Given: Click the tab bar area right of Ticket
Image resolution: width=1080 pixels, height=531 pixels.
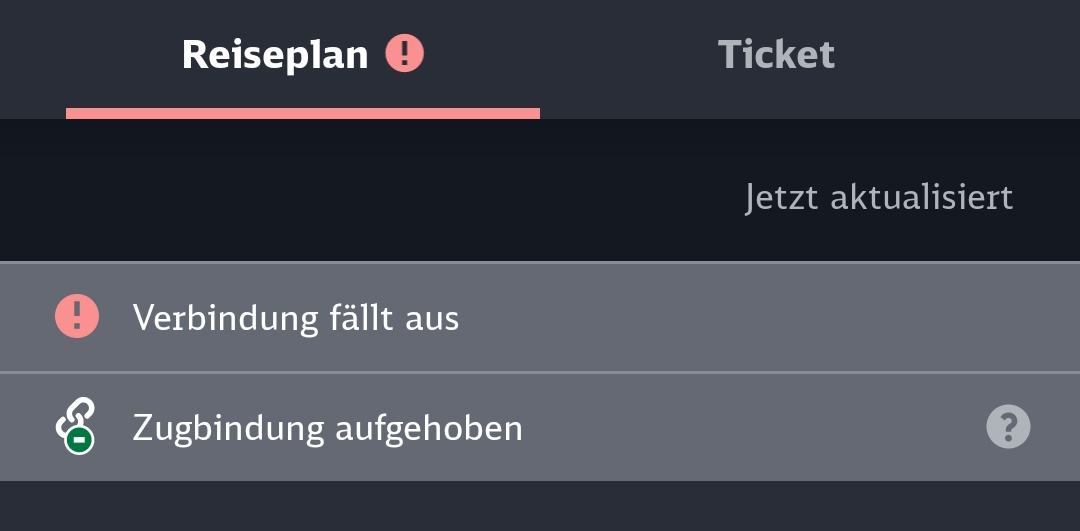Looking at the screenshot, I should pos(960,54).
